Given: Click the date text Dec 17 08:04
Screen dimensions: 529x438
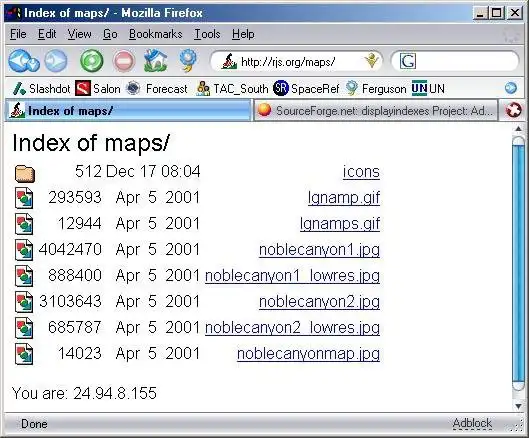Looking at the screenshot, I should [153, 171].
